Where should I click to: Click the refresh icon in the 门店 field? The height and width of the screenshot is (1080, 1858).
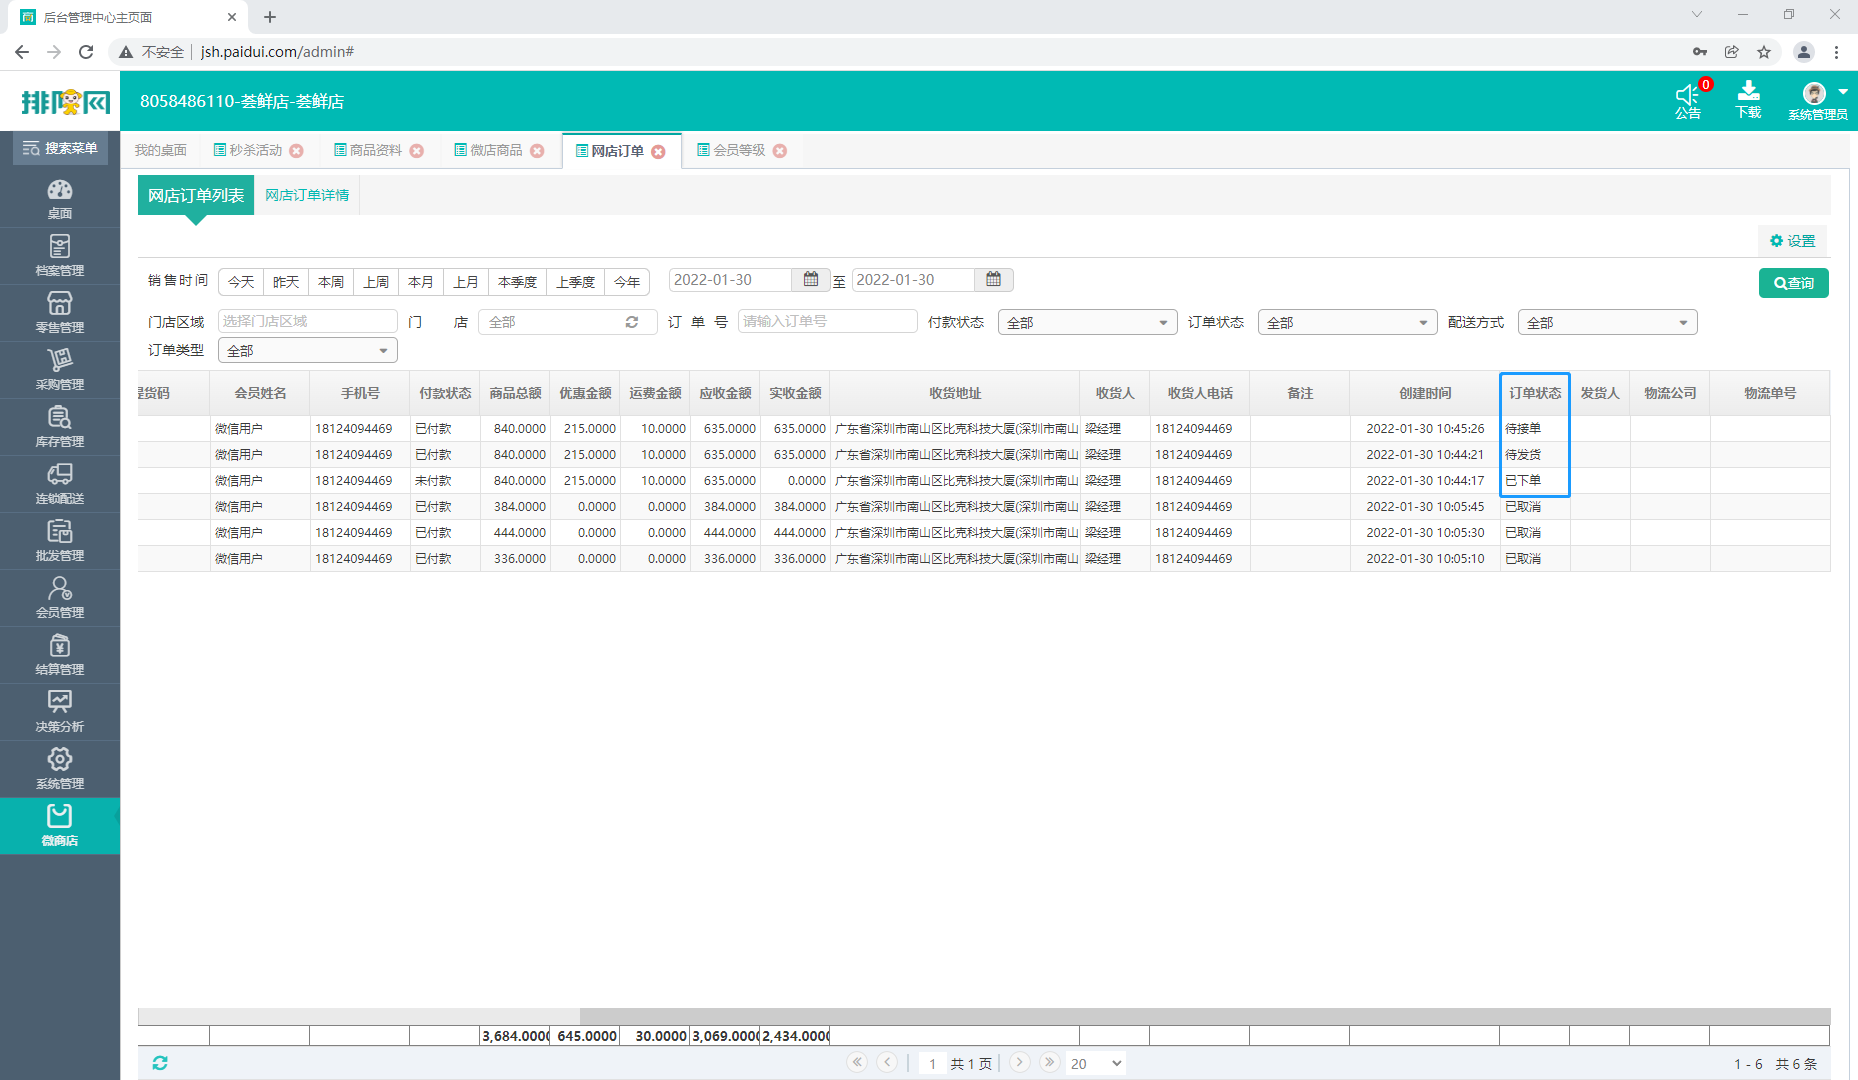click(632, 322)
